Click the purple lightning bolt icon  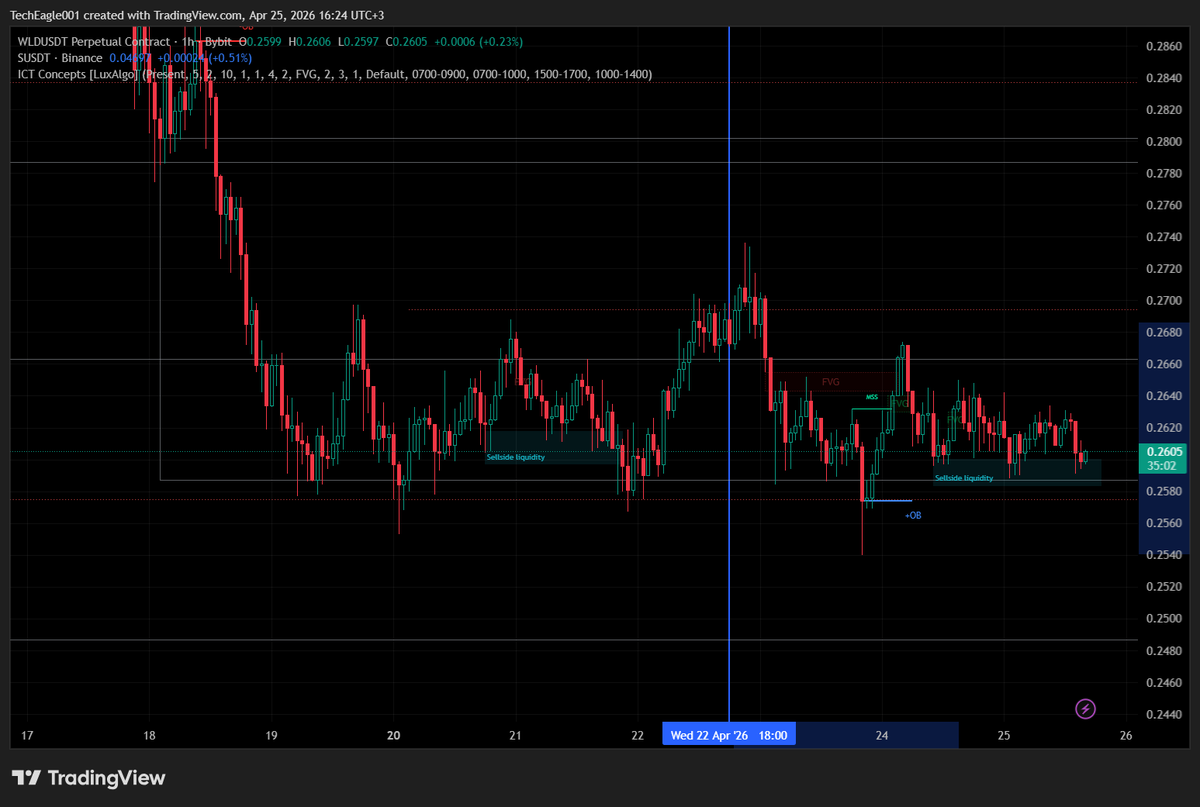pyautogui.click(x=1085, y=709)
